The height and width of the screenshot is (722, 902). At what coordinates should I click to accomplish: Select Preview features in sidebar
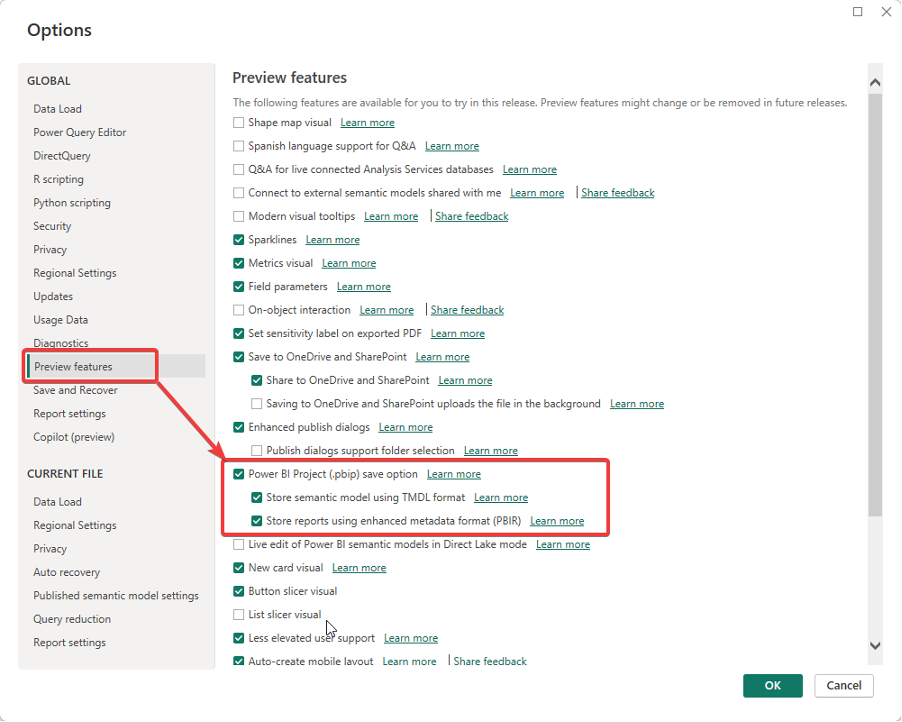(x=73, y=366)
